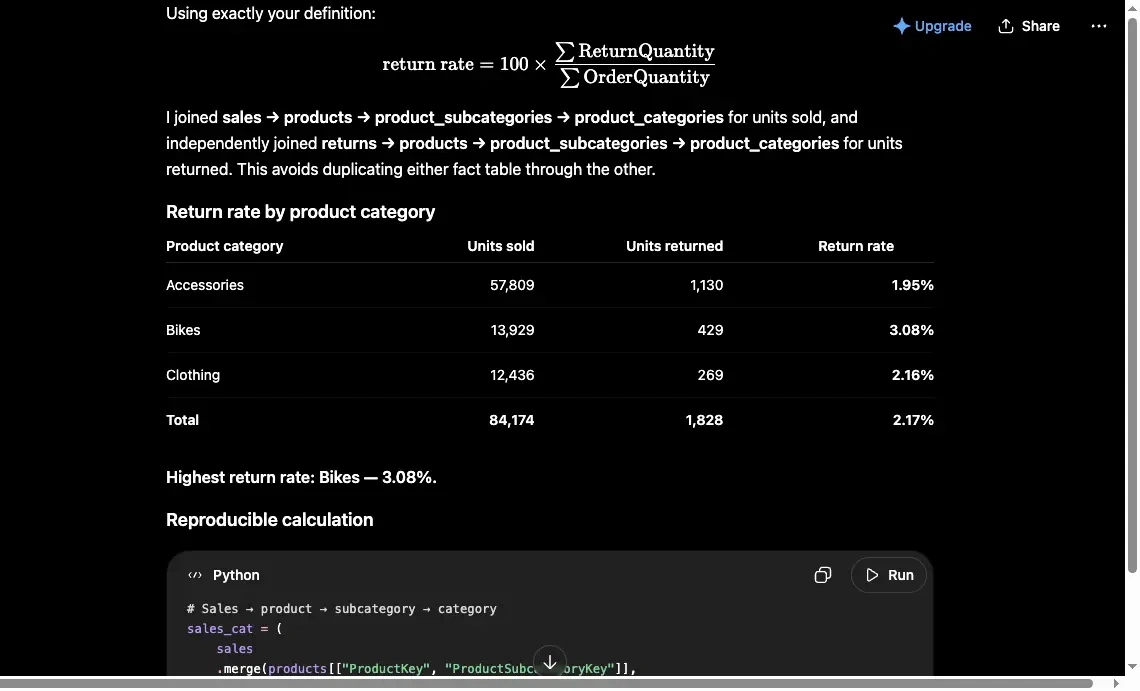The height and width of the screenshot is (691, 1140).
Task: Click the return rate 1.95%
Action: (x=912, y=285)
